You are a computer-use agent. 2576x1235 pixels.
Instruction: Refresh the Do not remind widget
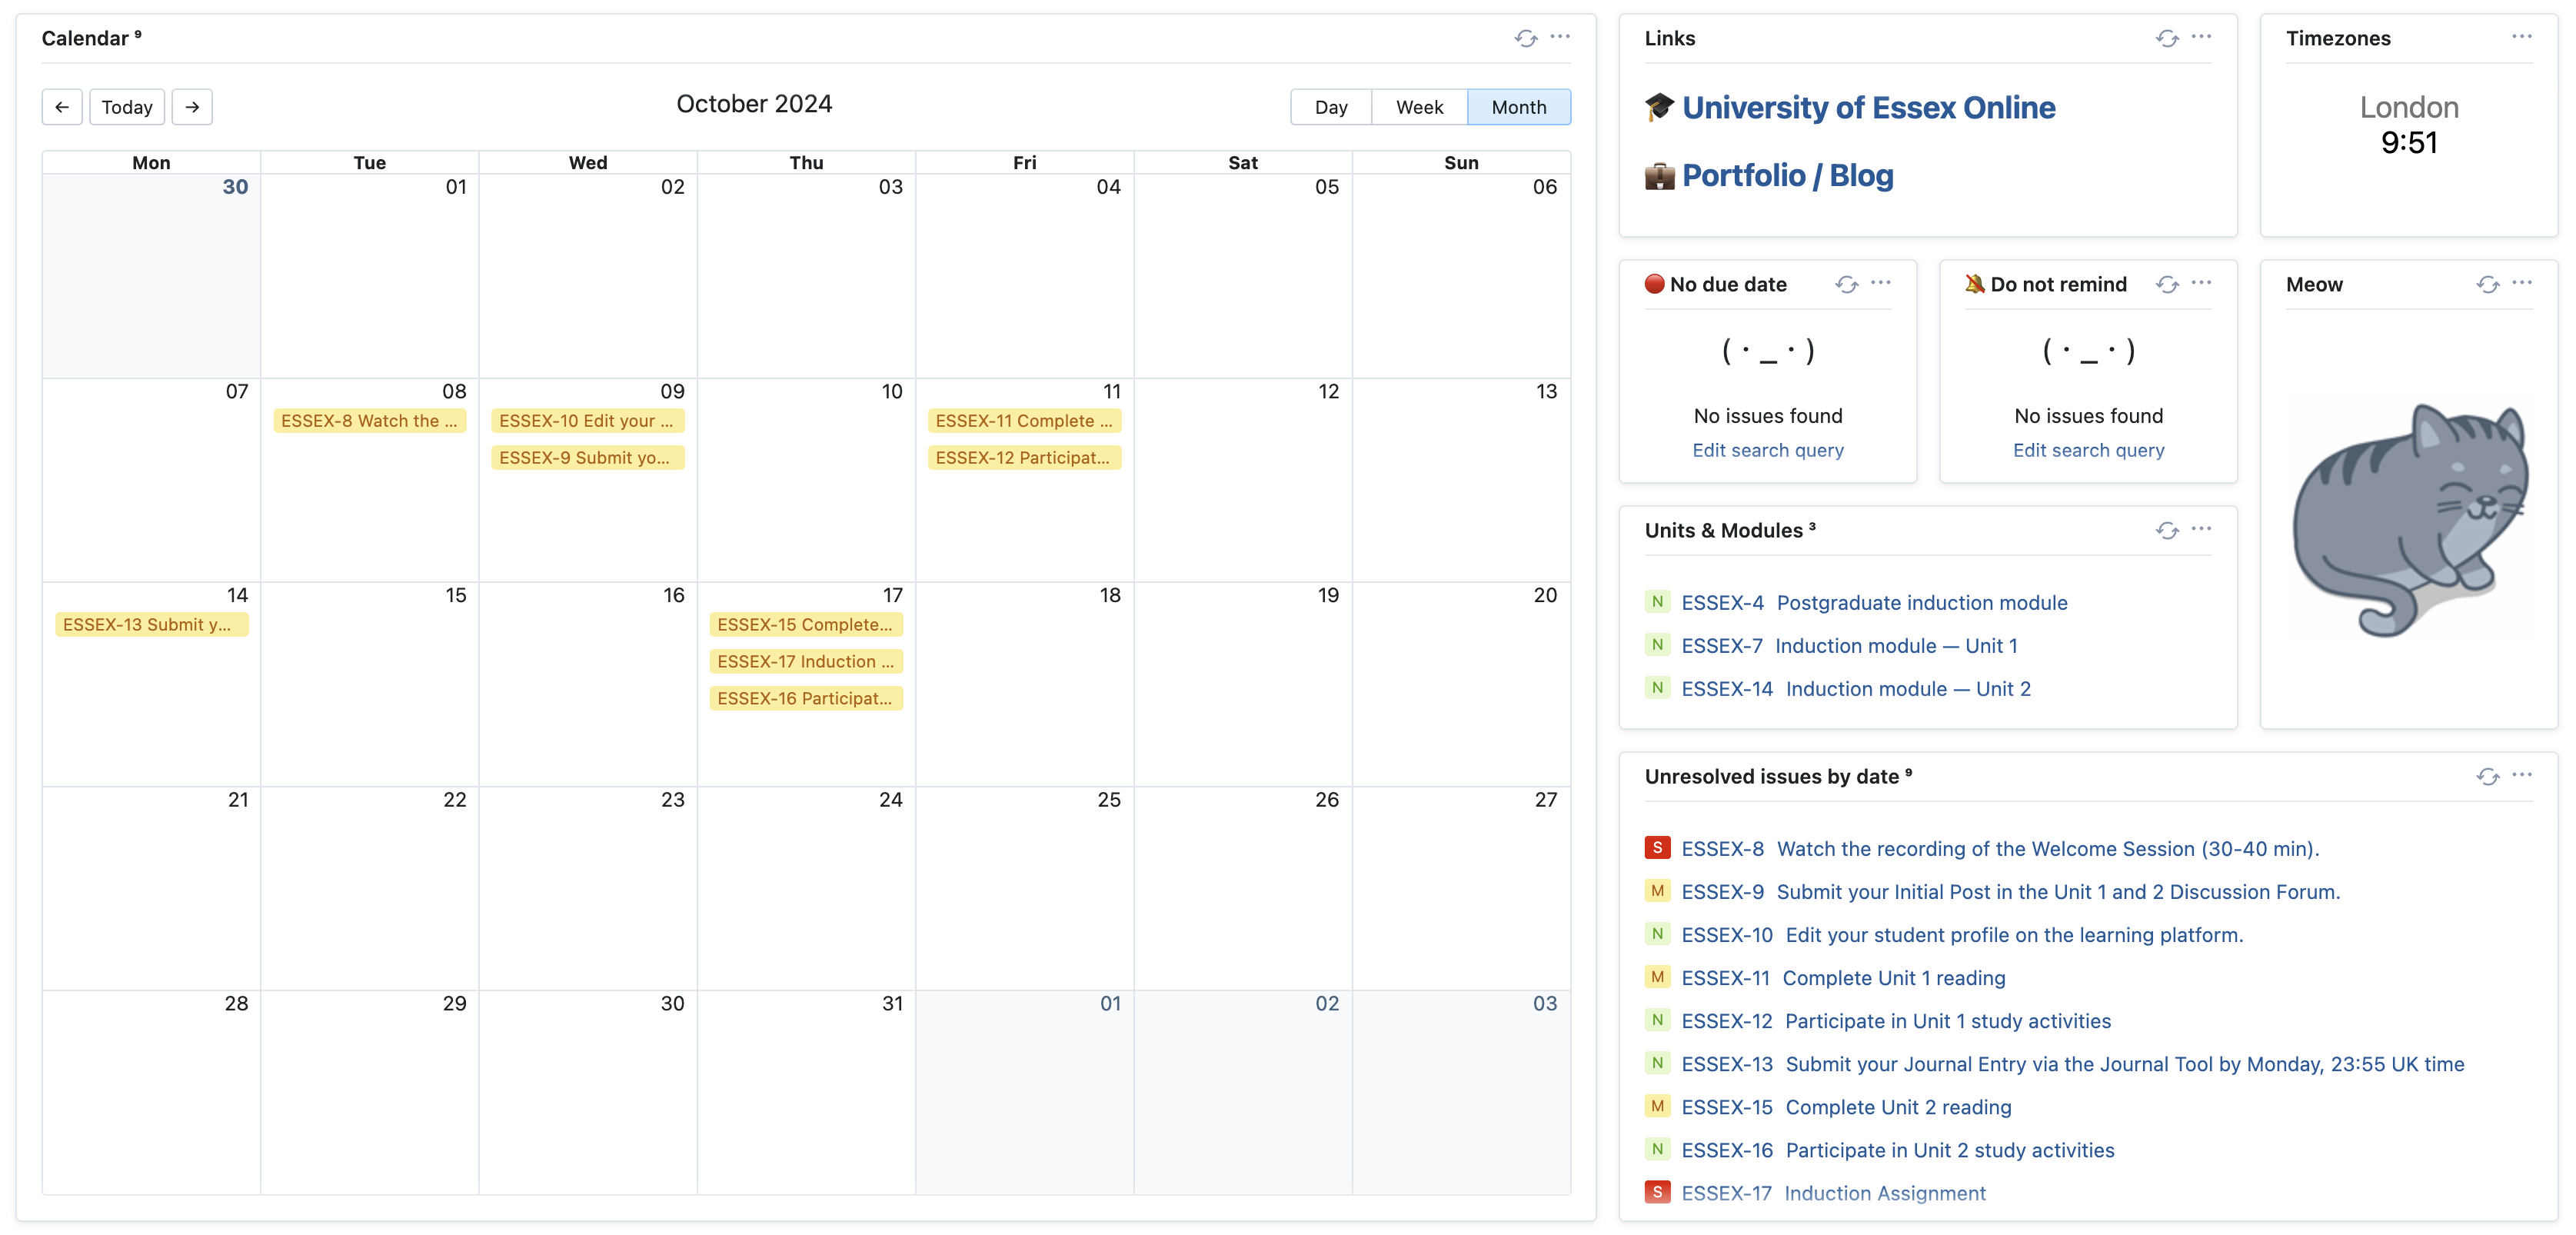pos(2167,284)
